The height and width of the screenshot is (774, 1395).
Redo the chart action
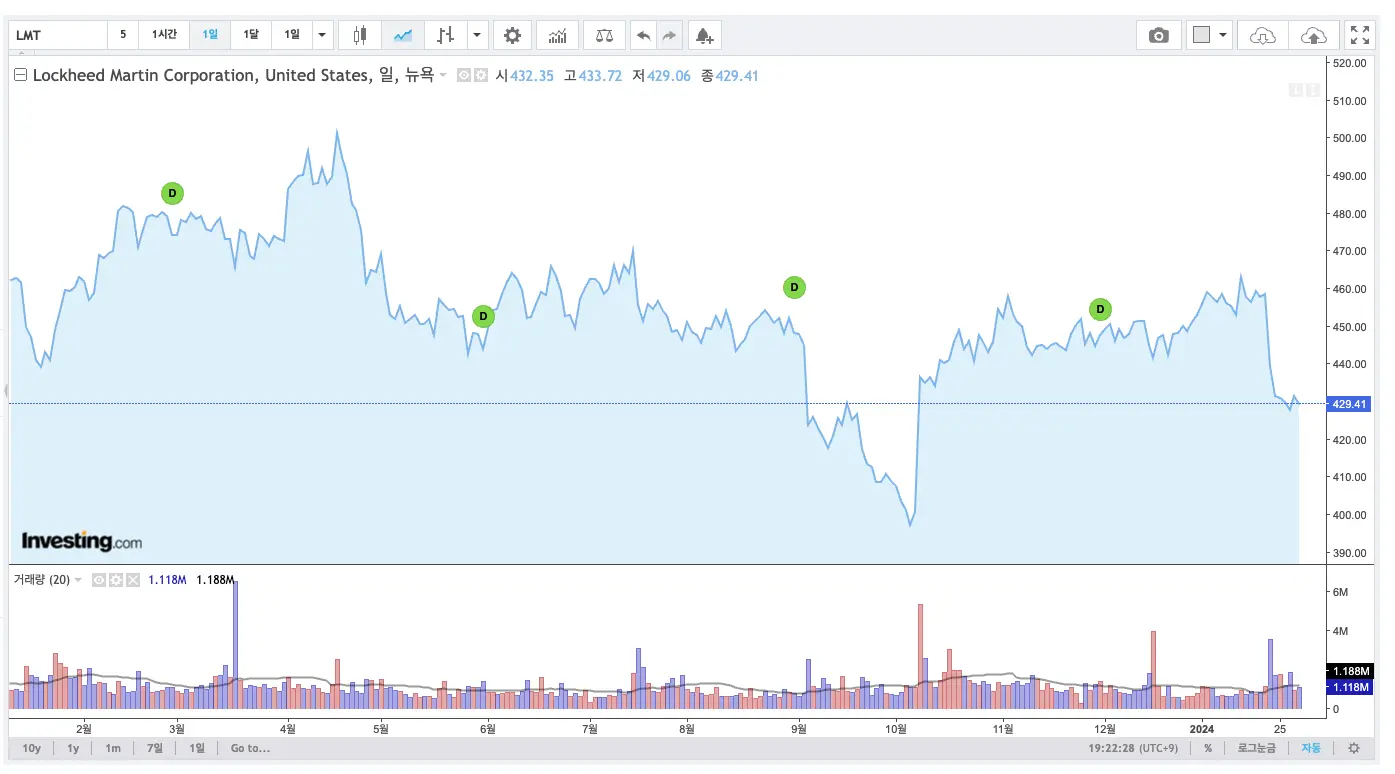tap(669, 35)
